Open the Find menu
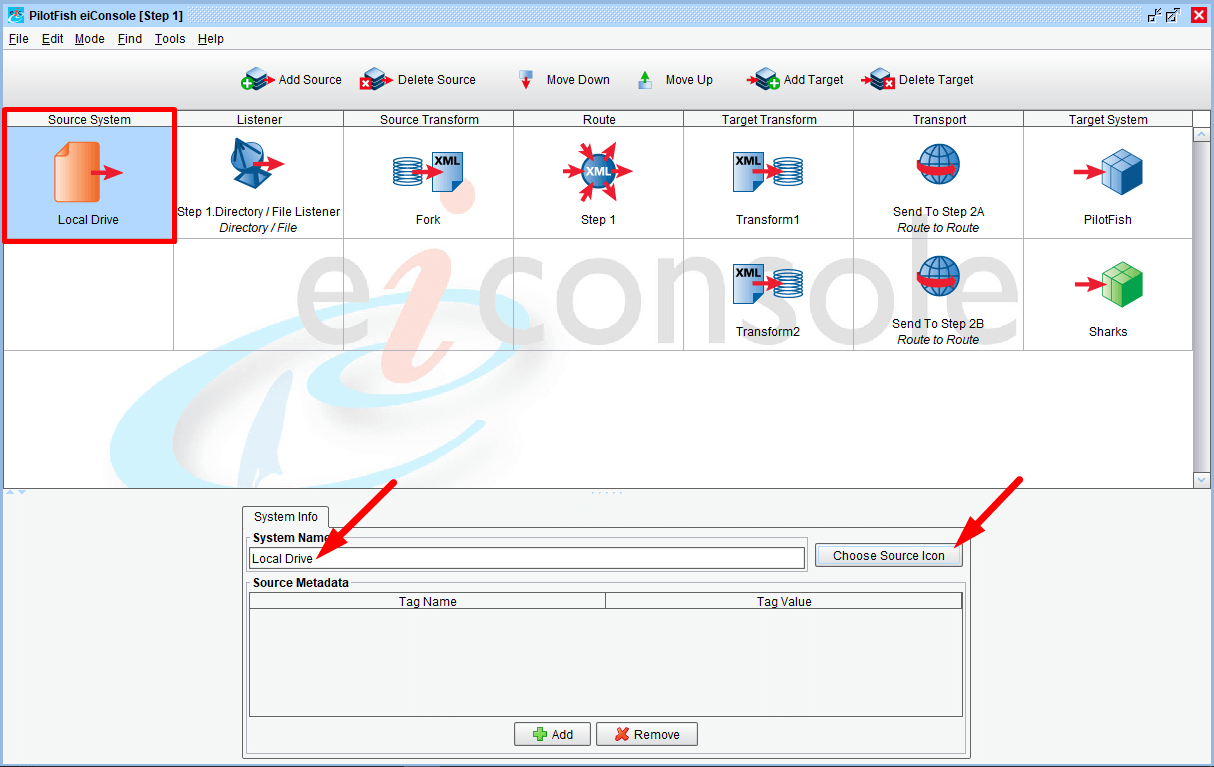1214x767 pixels. [x=130, y=39]
